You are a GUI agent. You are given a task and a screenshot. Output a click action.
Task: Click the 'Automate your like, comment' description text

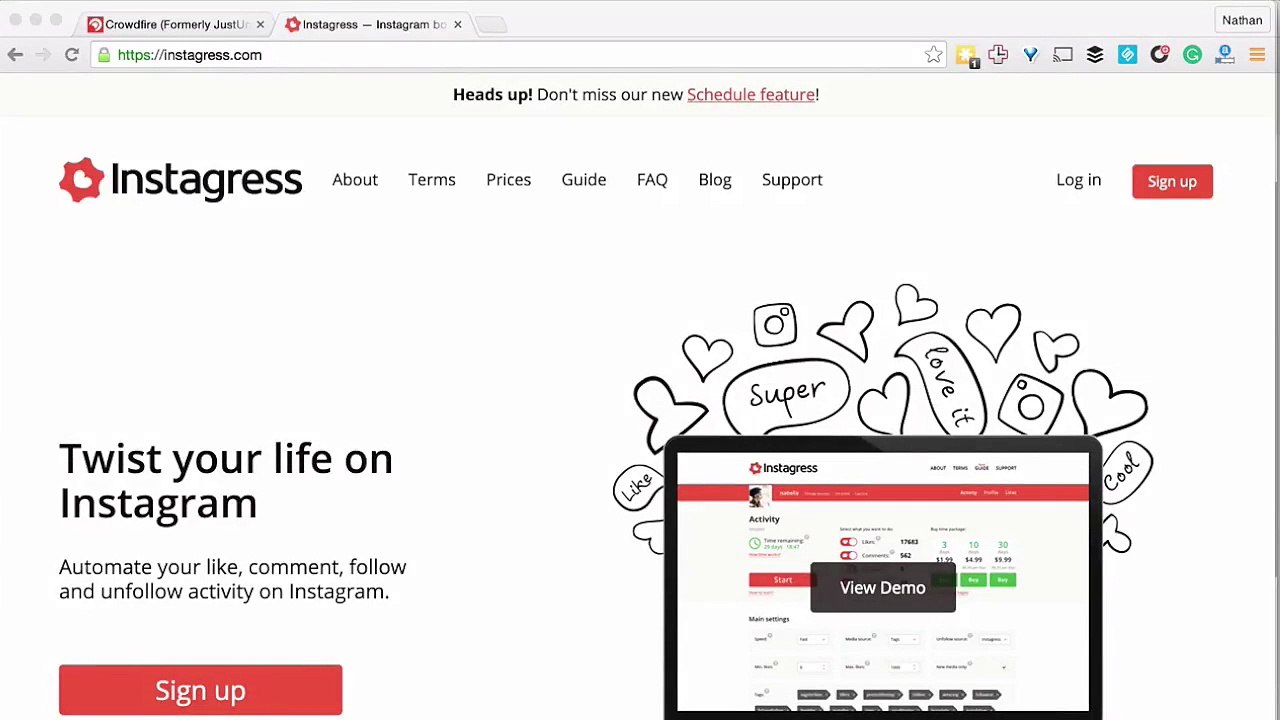click(233, 579)
